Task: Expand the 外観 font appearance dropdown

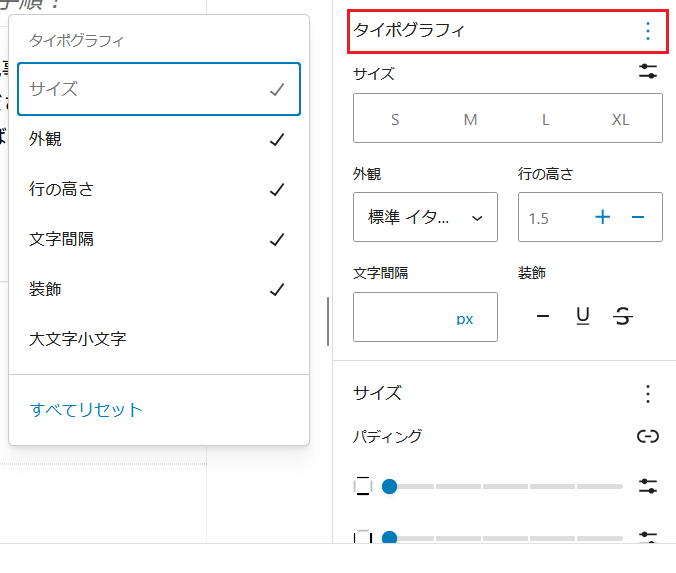Action: pyautogui.click(x=425, y=218)
